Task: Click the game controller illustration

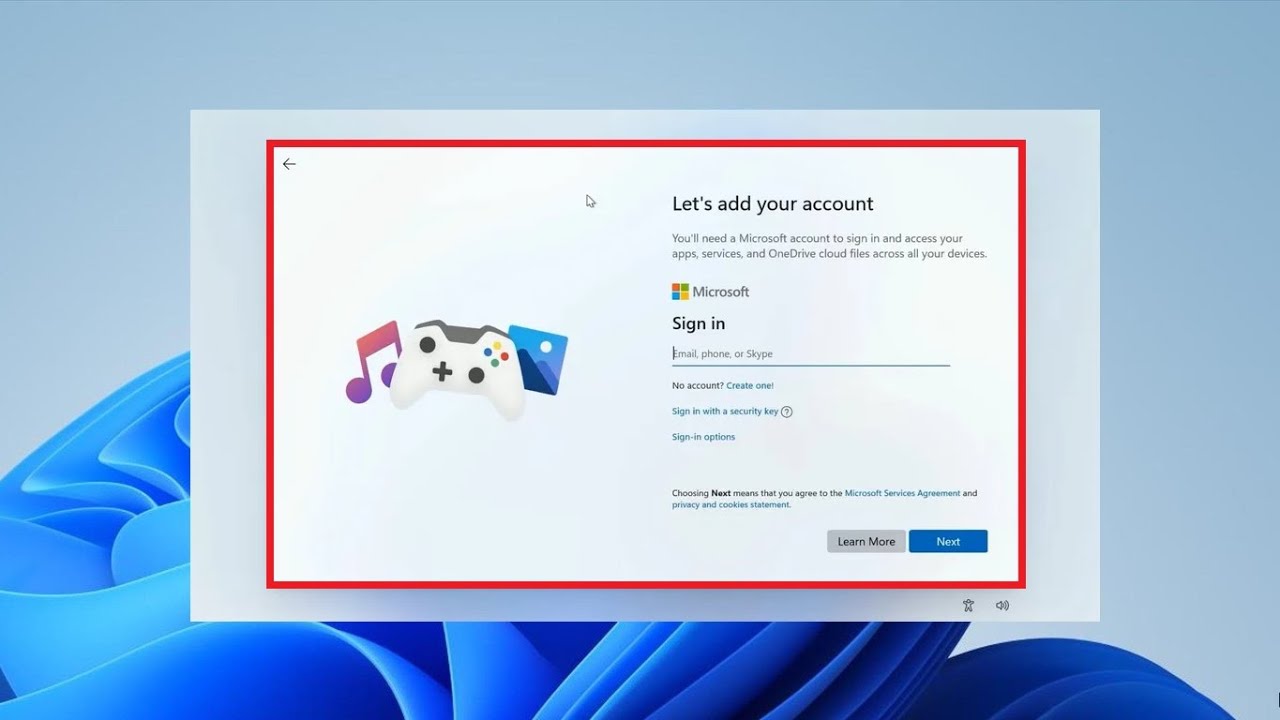Action: pyautogui.click(x=456, y=368)
